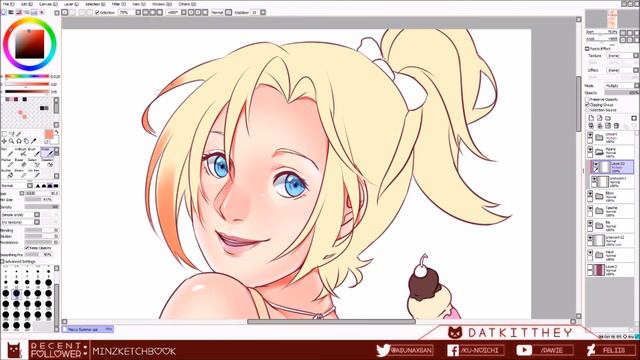Viewport: 640px width, 360px height.
Task: Open the Canvas menu
Action: (x=48, y=4)
